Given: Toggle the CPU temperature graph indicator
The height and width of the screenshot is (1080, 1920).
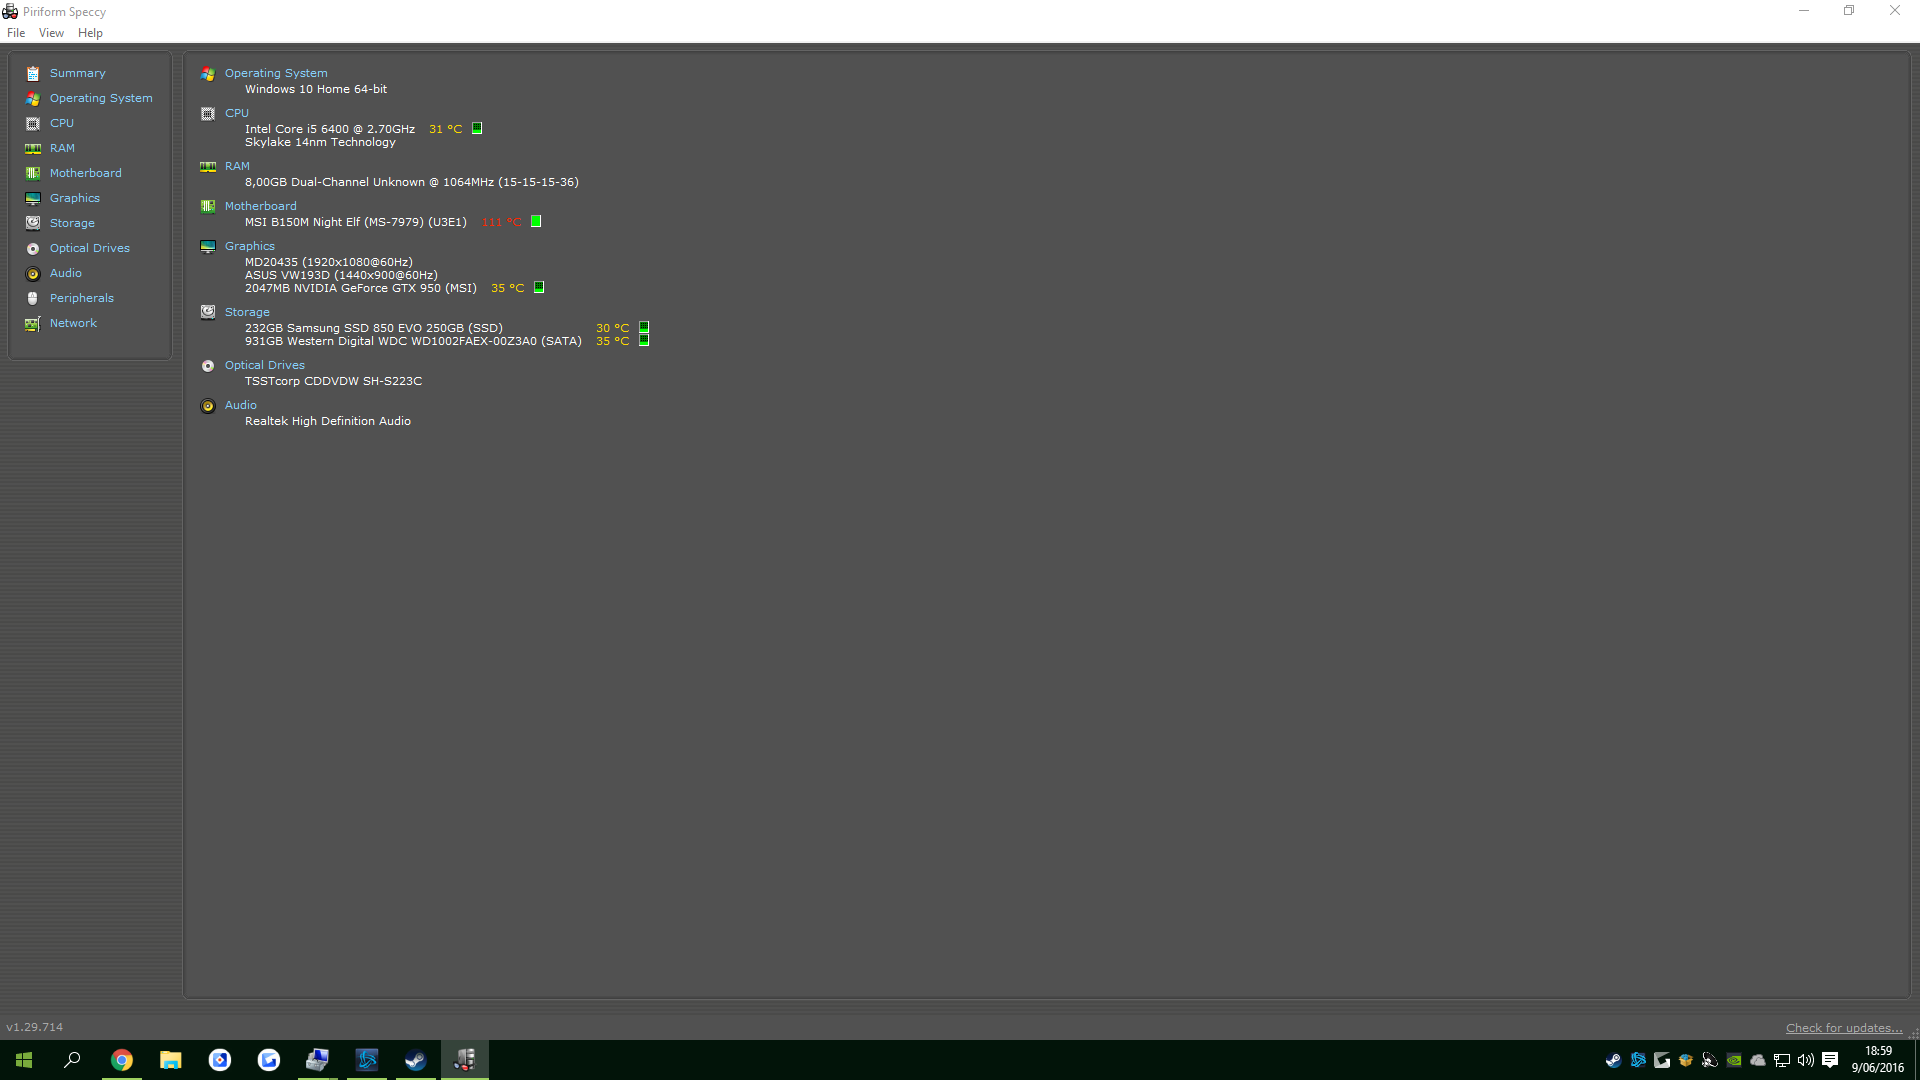Looking at the screenshot, I should [477, 128].
